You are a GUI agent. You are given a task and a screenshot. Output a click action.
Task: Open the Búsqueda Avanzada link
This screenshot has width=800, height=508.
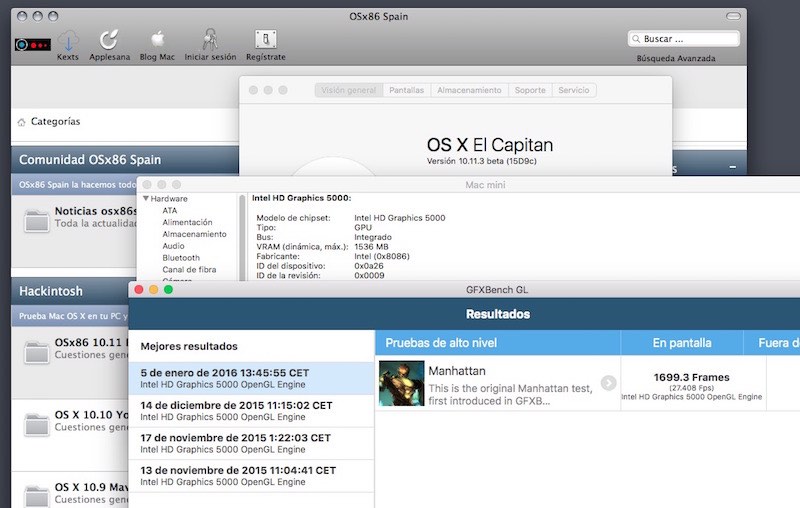tap(676, 58)
